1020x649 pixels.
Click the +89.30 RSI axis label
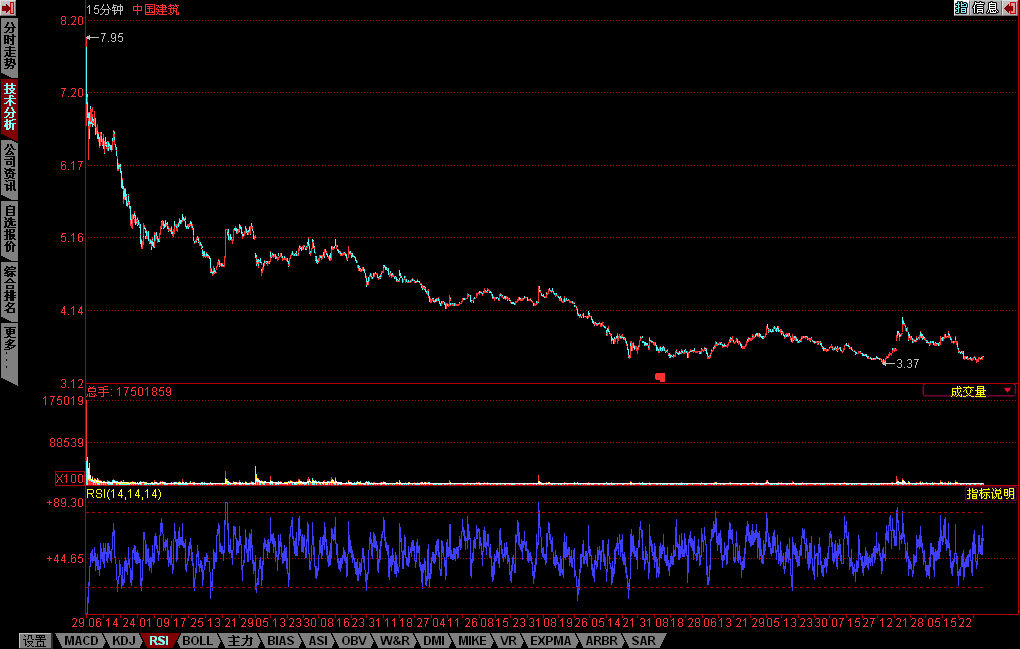(x=65, y=503)
